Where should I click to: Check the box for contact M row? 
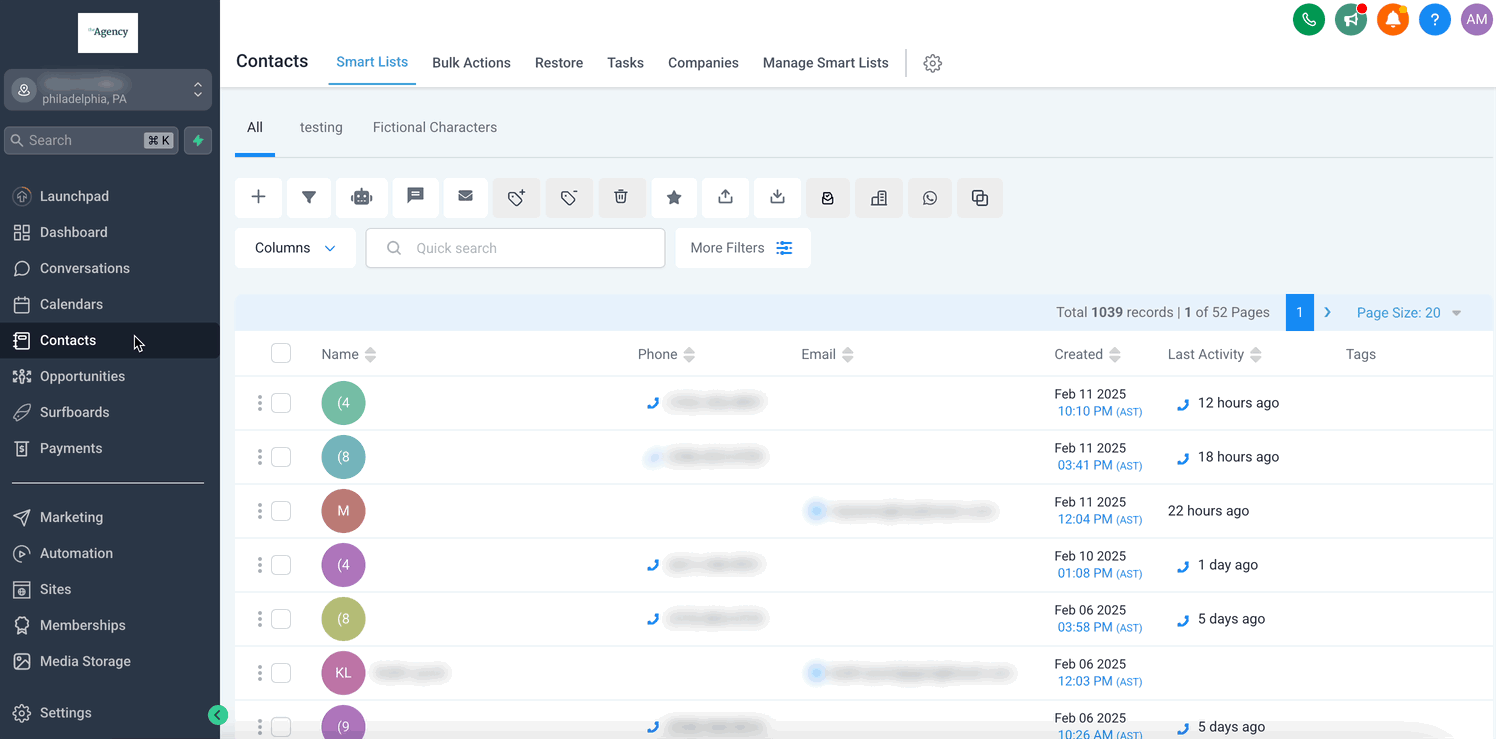click(x=281, y=511)
